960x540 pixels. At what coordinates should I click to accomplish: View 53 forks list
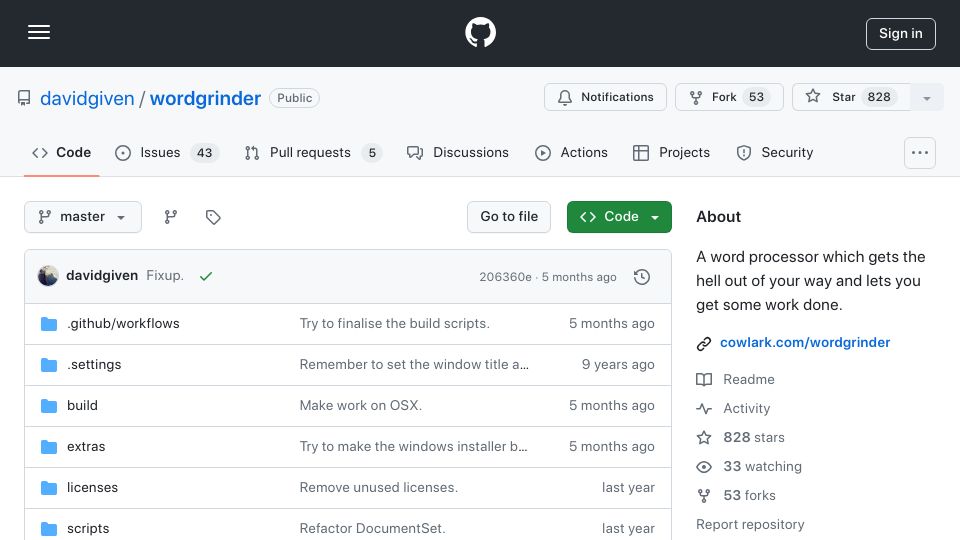736,495
